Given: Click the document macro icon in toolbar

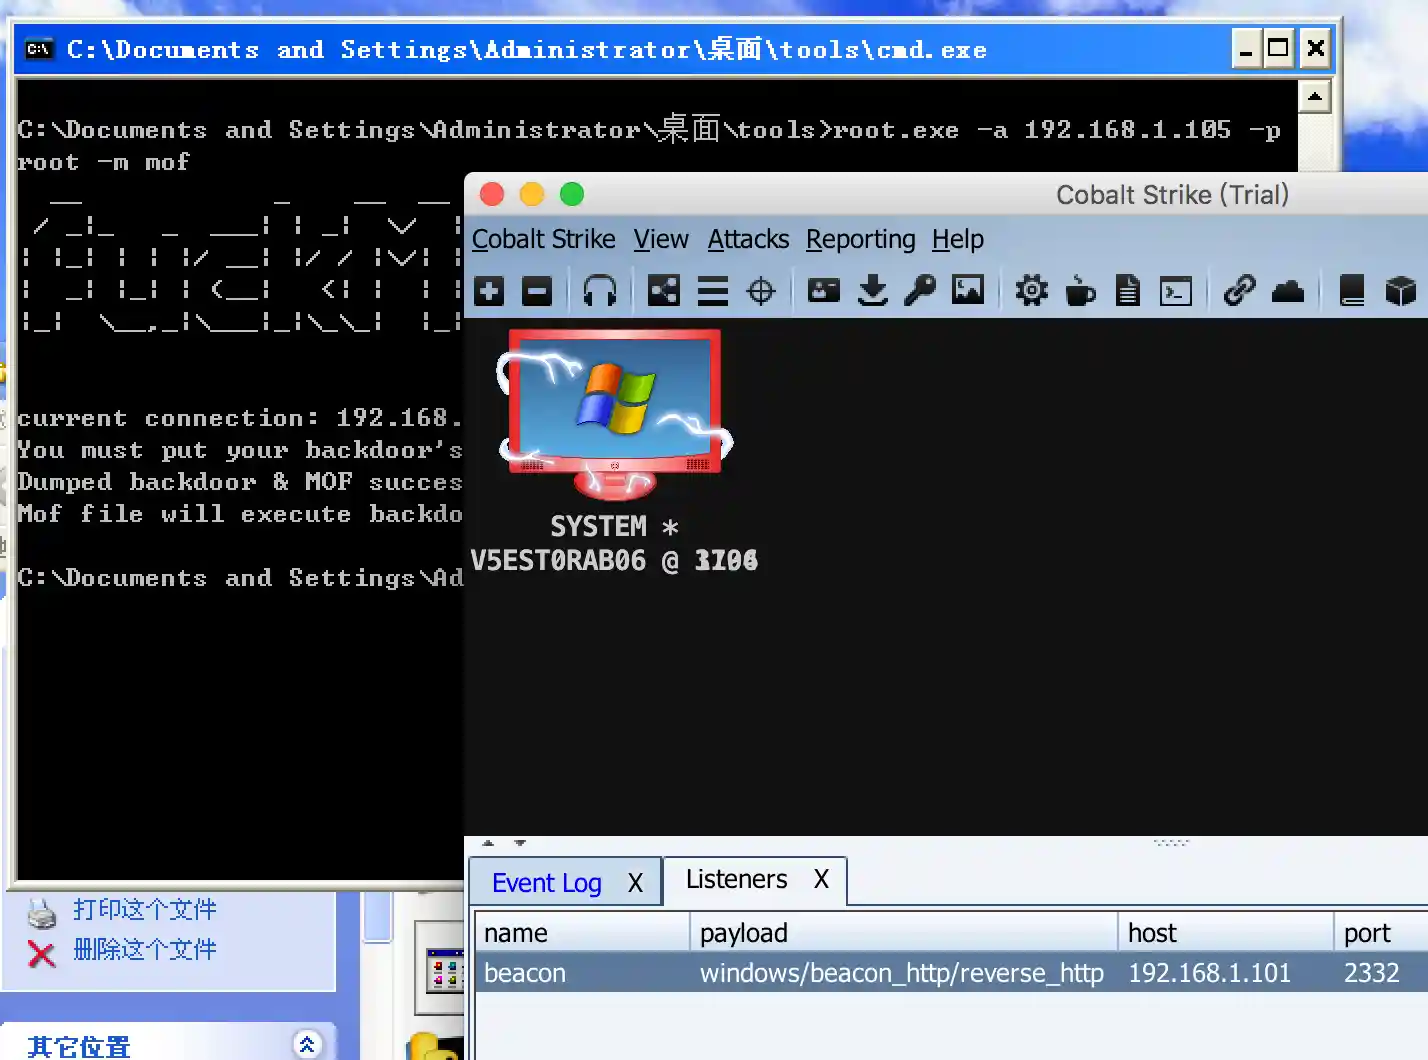Looking at the screenshot, I should [1128, 291].
